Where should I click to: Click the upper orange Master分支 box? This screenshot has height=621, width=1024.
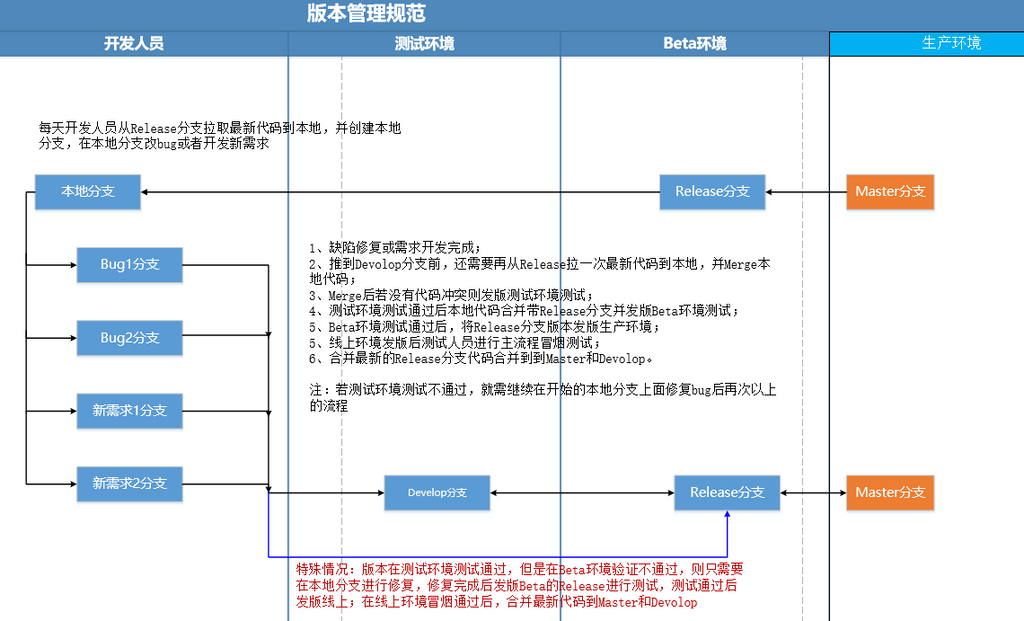pos(890,191)
